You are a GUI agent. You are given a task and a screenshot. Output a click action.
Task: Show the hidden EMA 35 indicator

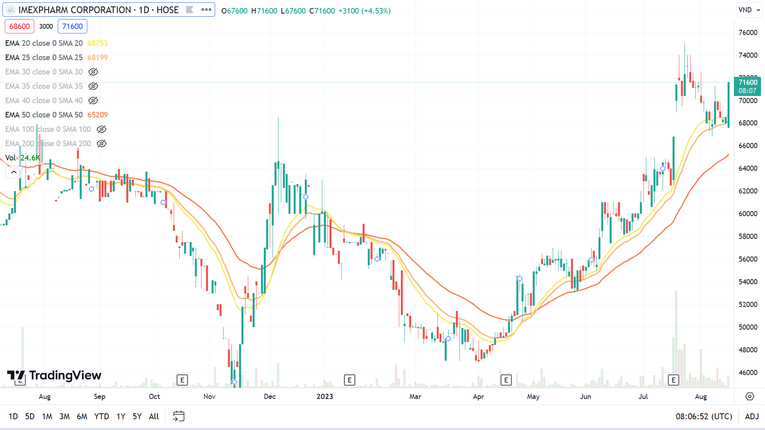[x=93, y=86]
